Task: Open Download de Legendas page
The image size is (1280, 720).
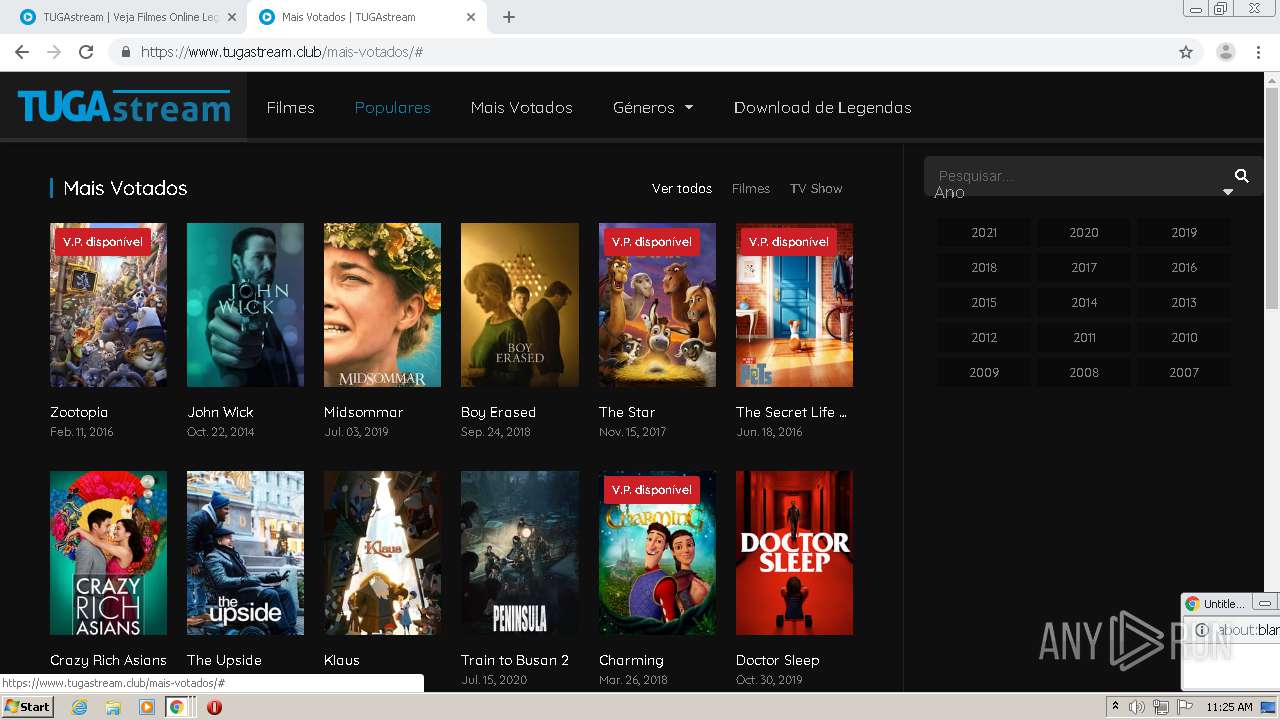Action: (823, 107)
